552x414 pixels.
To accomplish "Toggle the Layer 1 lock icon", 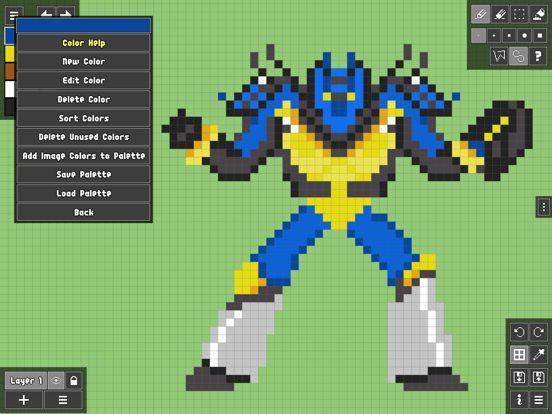I will [74, 381].
